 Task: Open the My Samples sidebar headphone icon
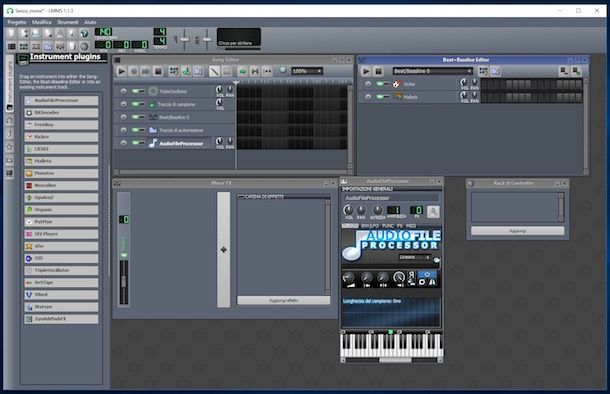pos(10,121)
